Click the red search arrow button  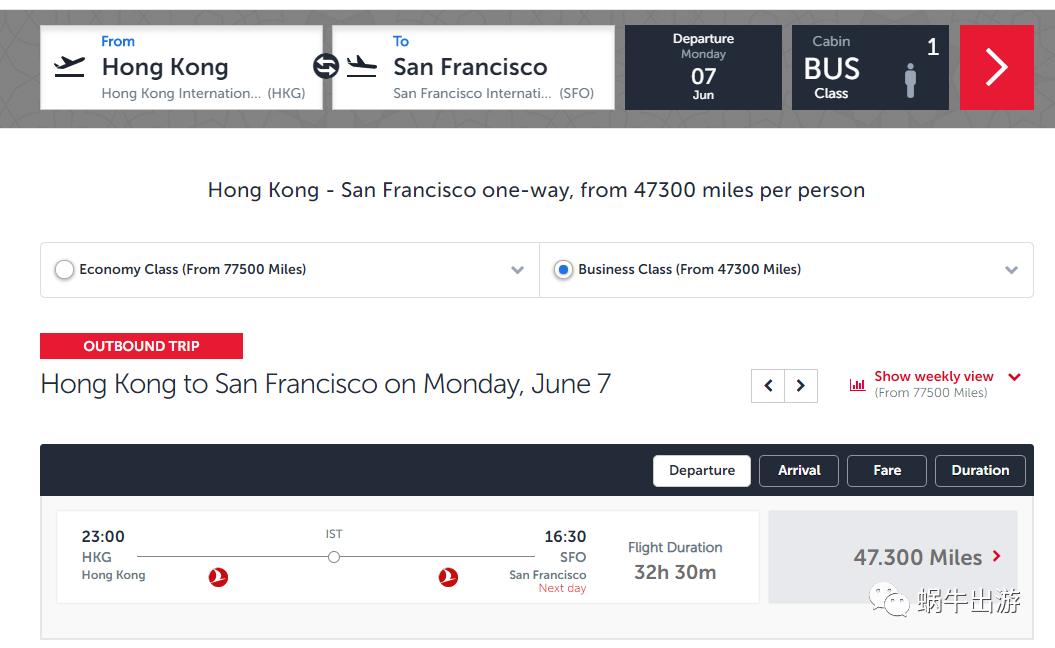pos(996,68)
